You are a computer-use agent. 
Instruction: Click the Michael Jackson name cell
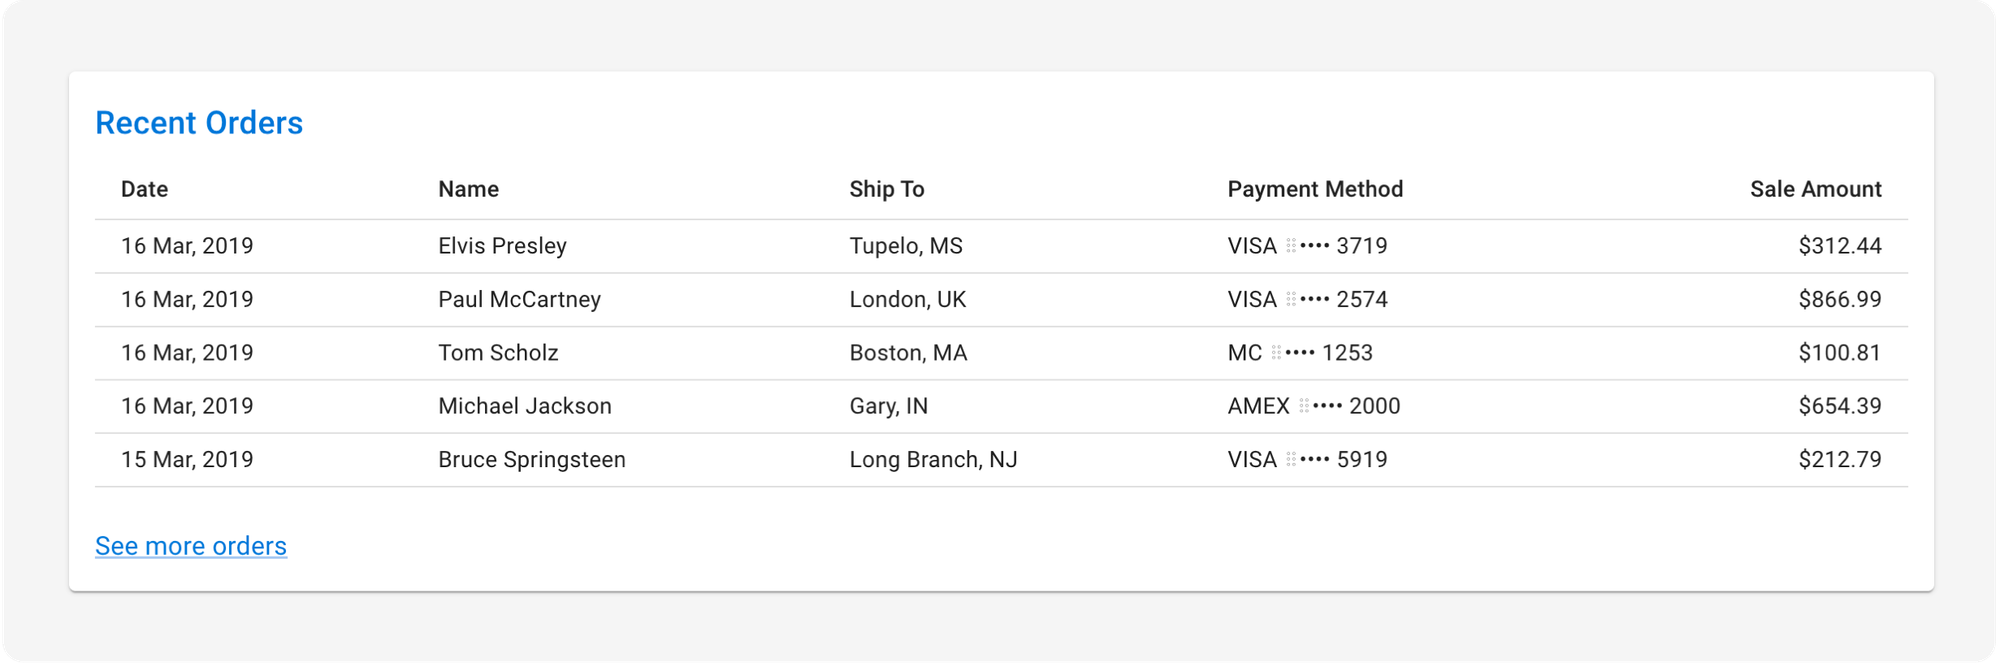pos(524,406)
